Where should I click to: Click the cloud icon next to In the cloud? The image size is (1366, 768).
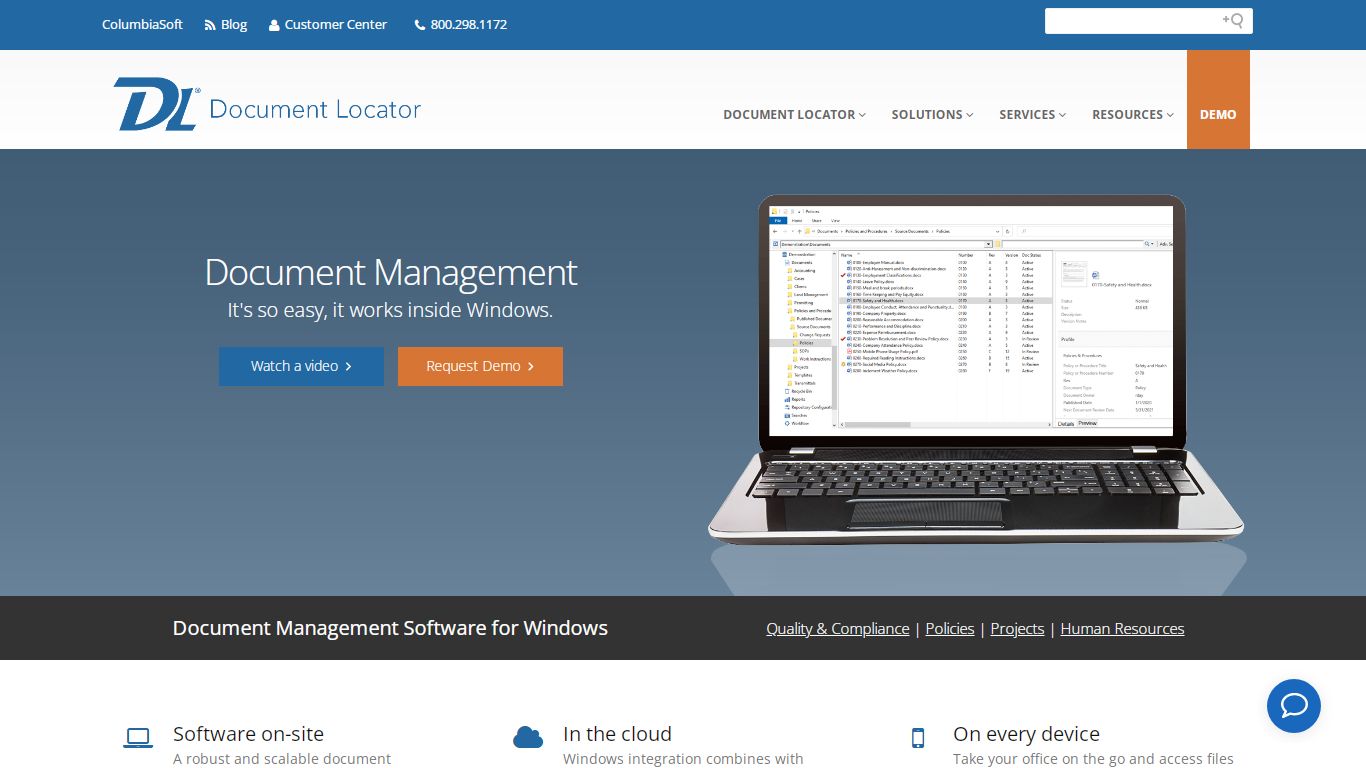(528, 737)
